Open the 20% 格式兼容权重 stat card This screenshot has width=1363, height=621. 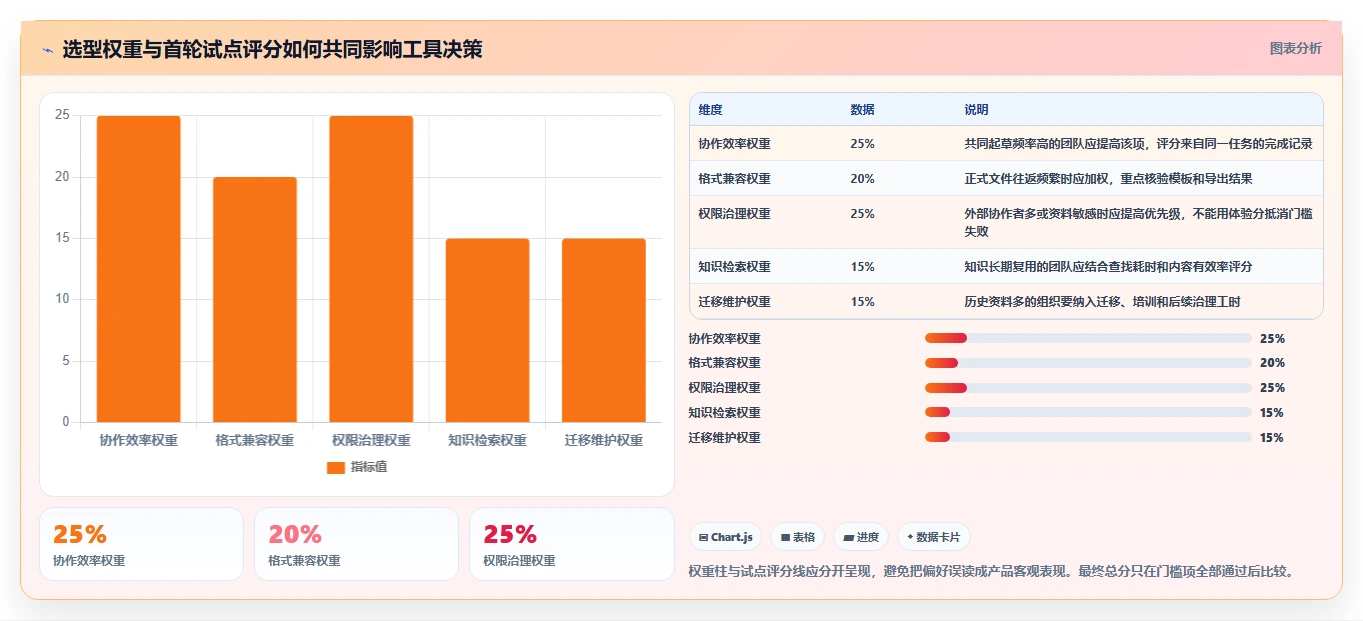click(356, 544)
